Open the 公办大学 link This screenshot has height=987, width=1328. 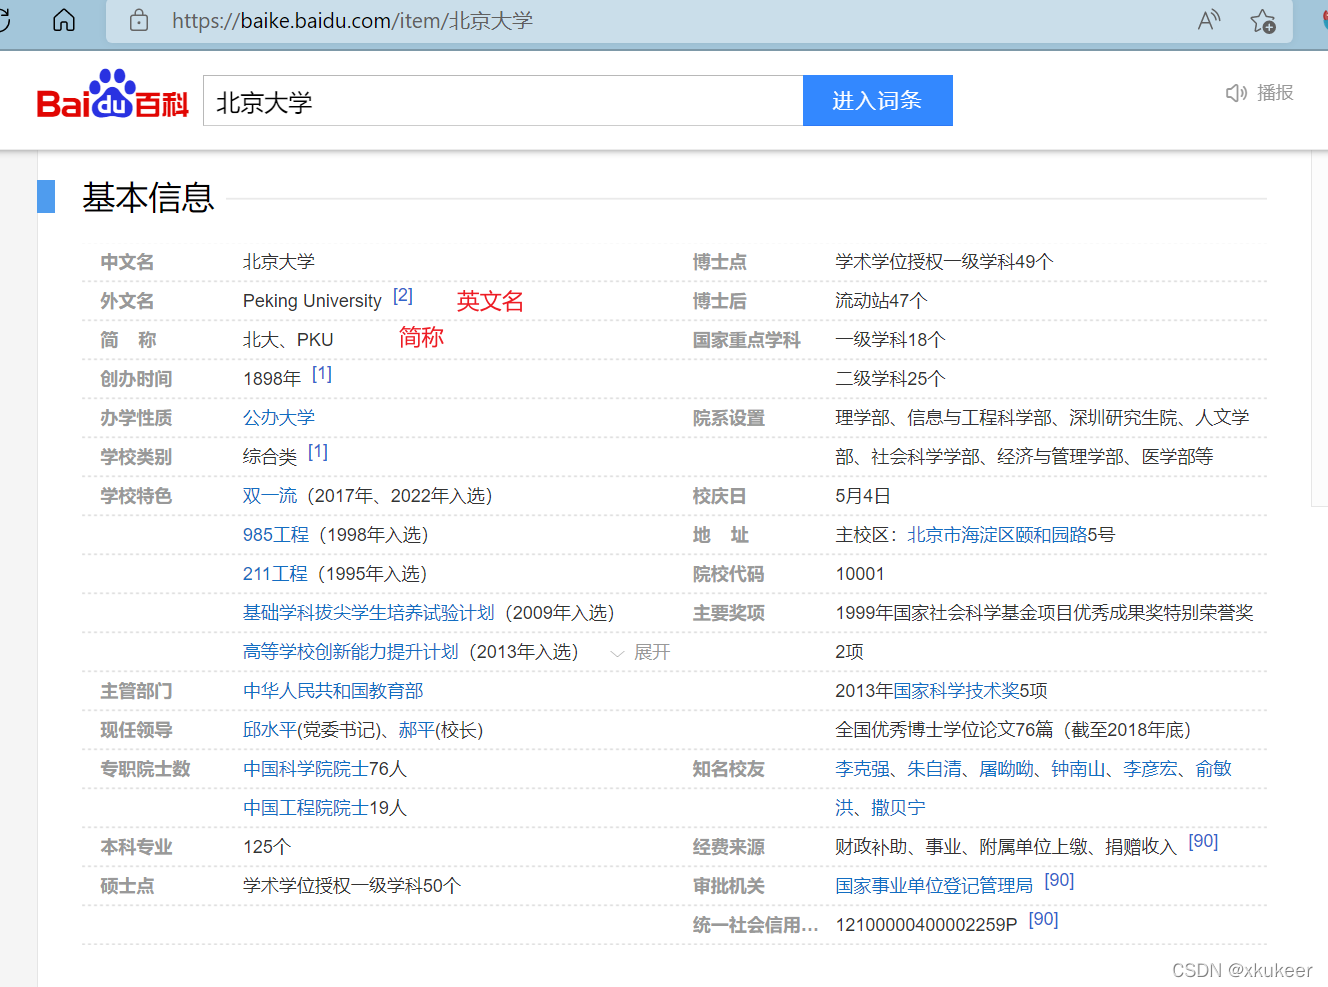(x=279, y=418)
